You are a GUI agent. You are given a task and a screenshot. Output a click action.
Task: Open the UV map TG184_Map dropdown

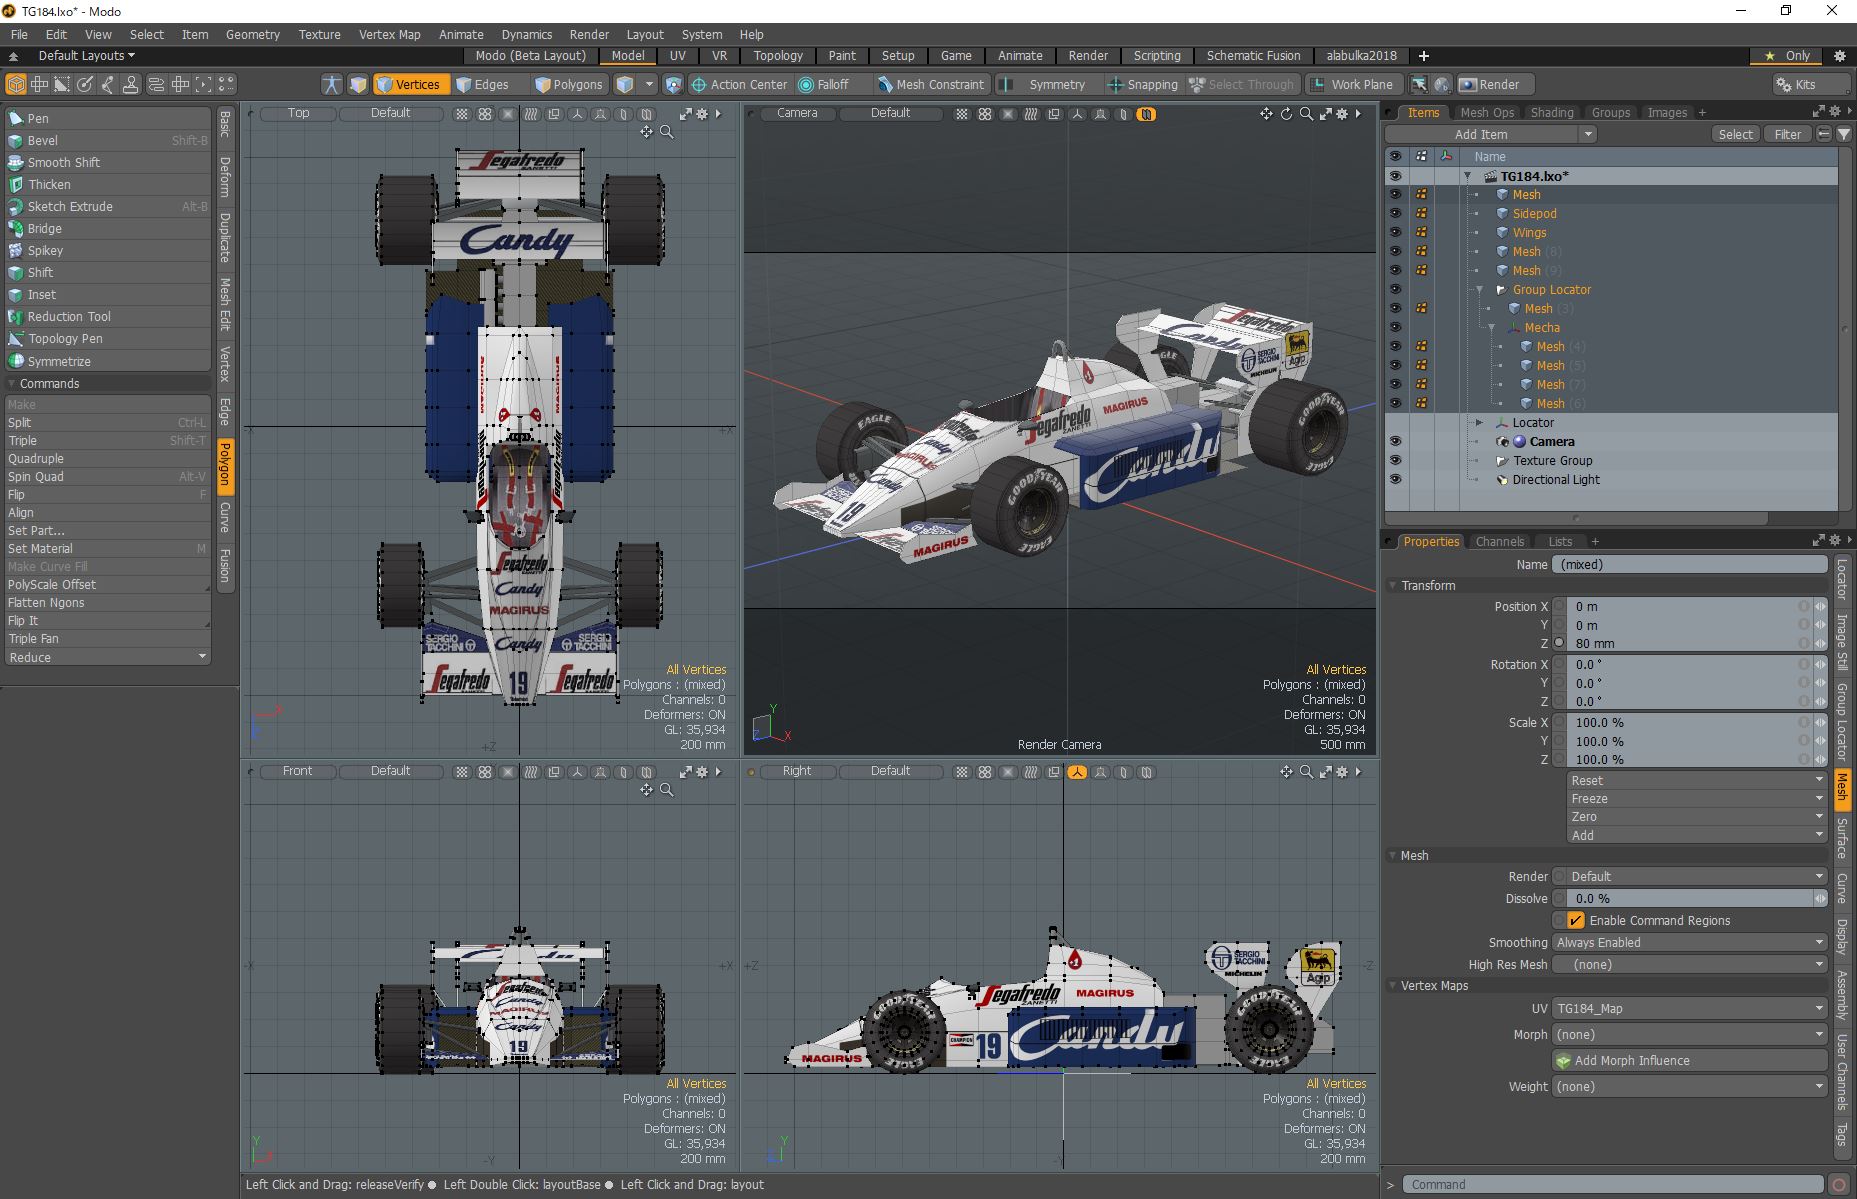click(x=1689, y=1008)
